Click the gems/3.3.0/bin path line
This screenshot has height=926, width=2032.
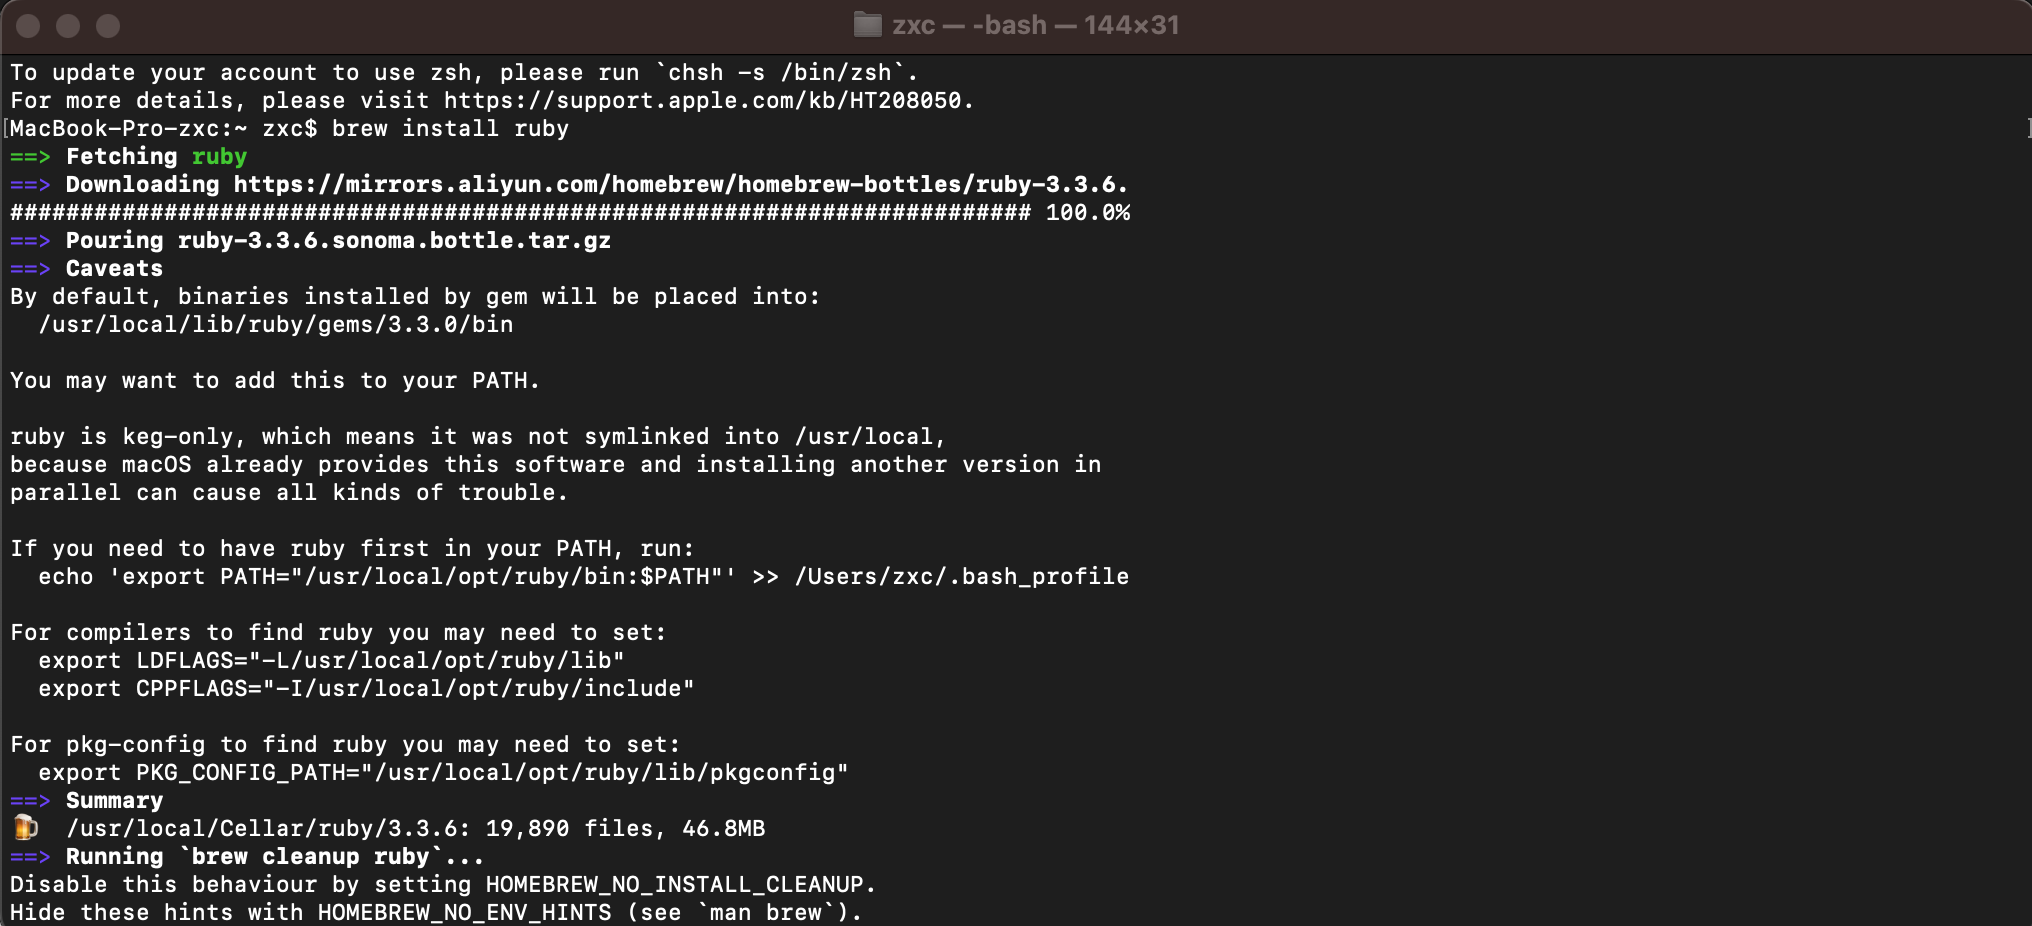point(275,325)
